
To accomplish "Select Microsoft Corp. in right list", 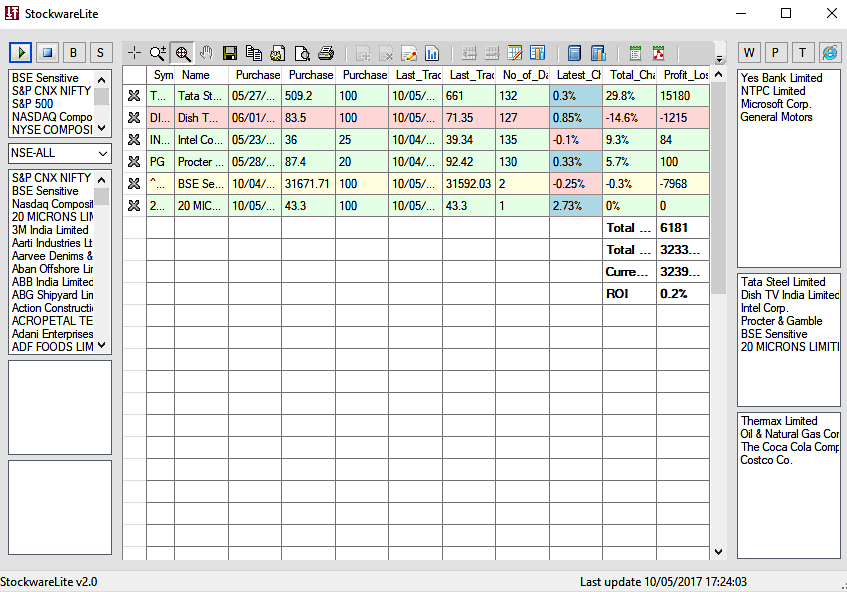I will (x=776, y=104).
